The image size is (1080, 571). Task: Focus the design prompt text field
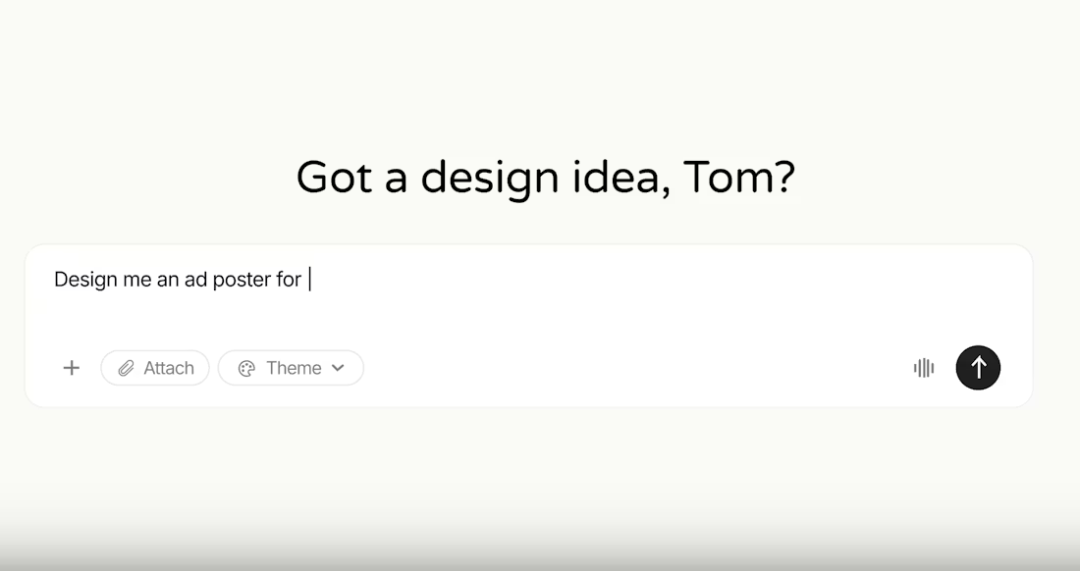529,293
